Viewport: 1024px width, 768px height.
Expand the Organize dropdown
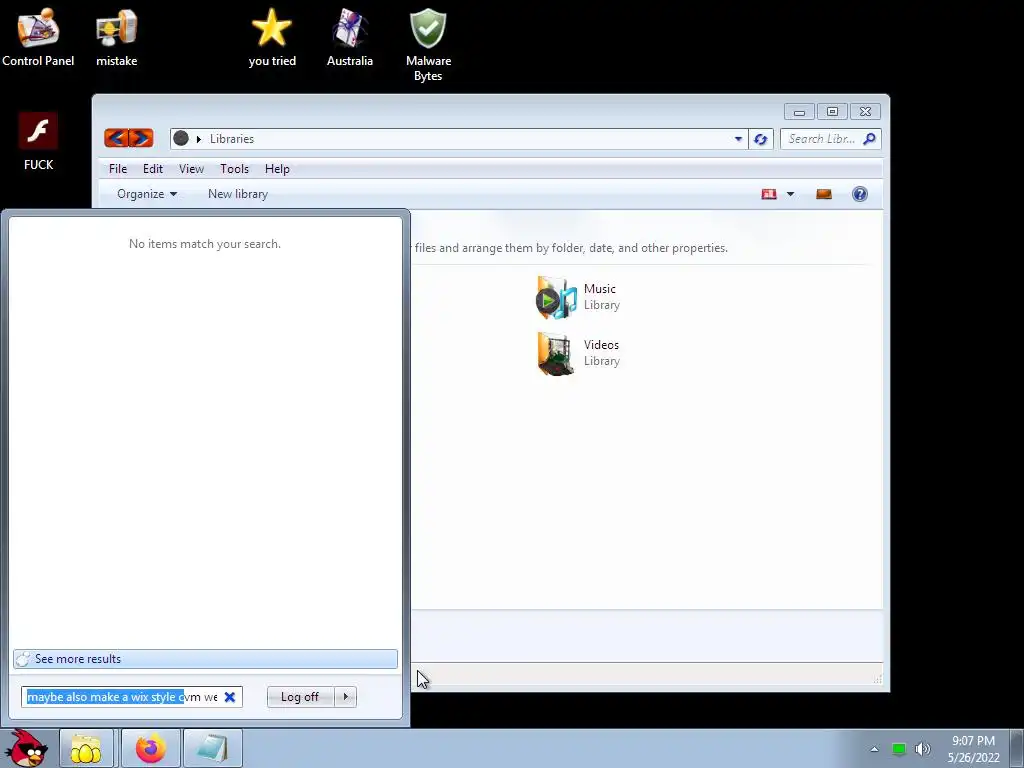(146, 194)
